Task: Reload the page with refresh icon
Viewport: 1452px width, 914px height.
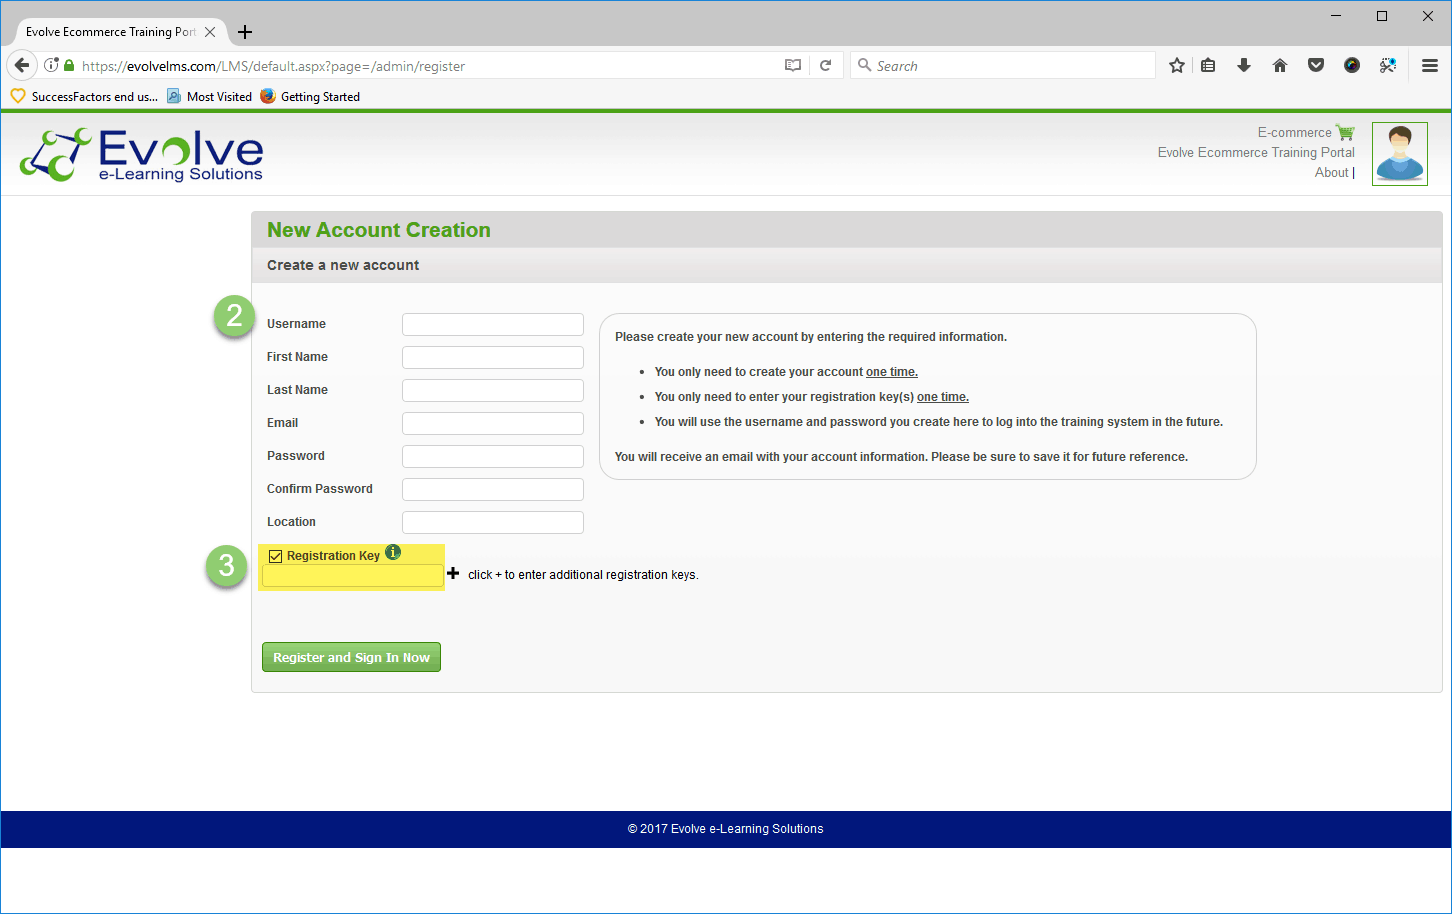Action: point(825,66)
